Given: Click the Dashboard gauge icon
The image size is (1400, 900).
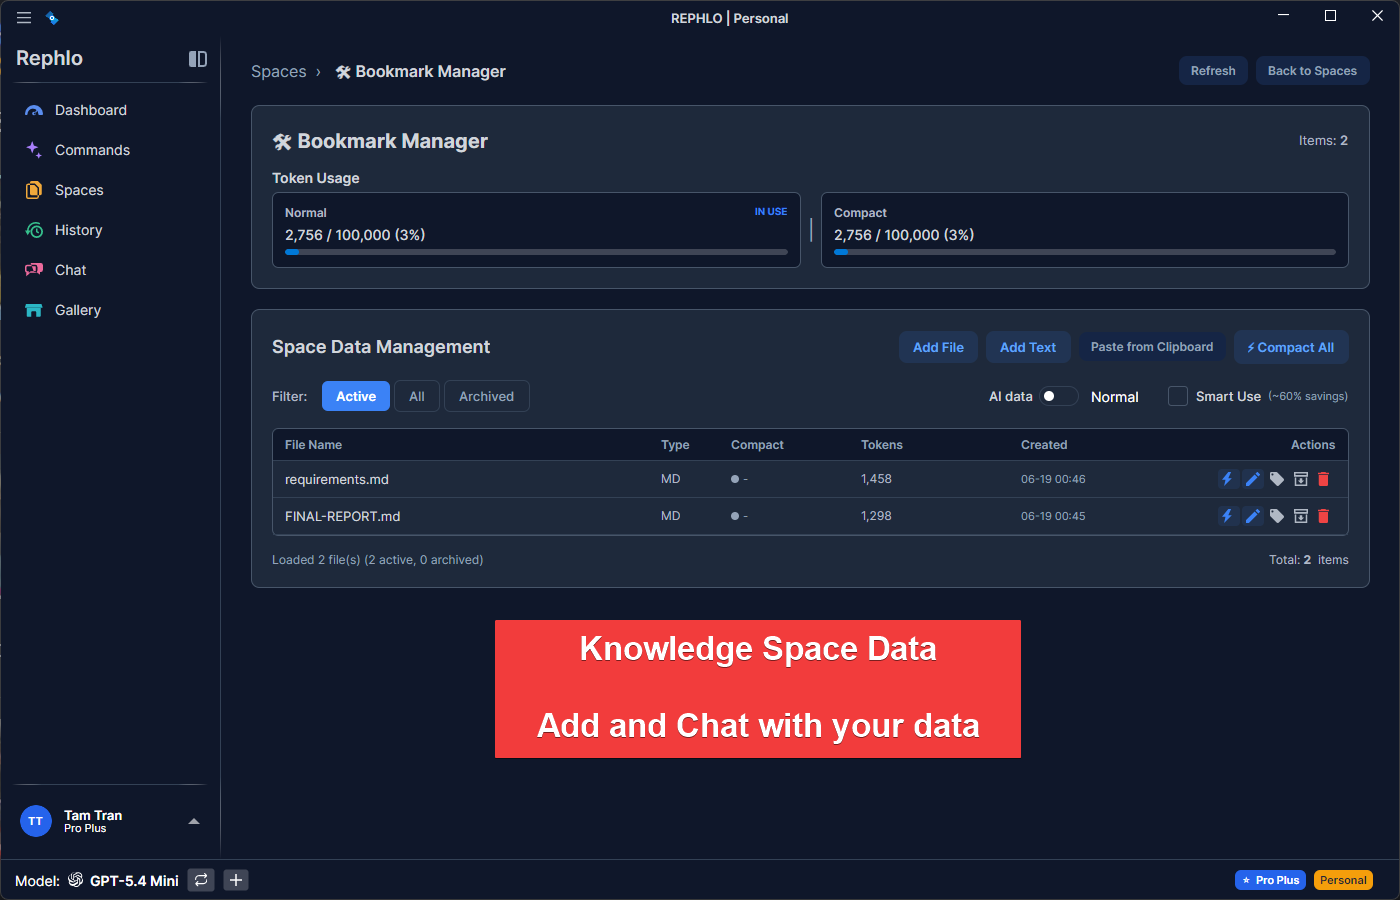Looking at the screenshot, I should coord(34,111).
